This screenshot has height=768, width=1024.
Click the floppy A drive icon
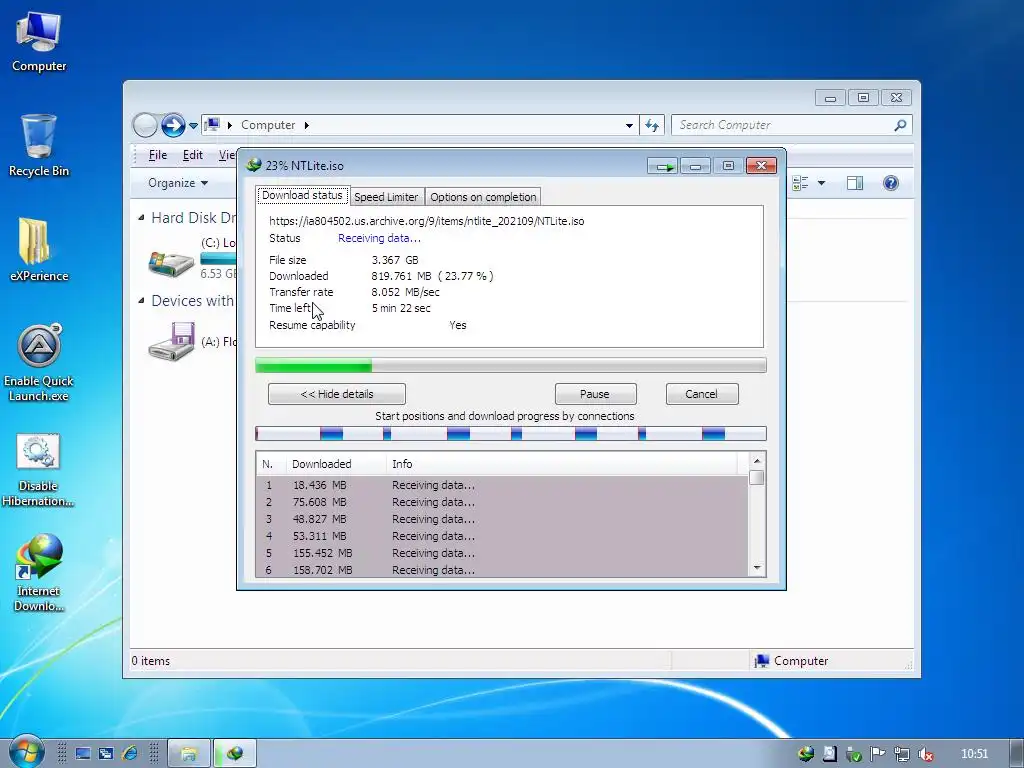tap(171, 341)
